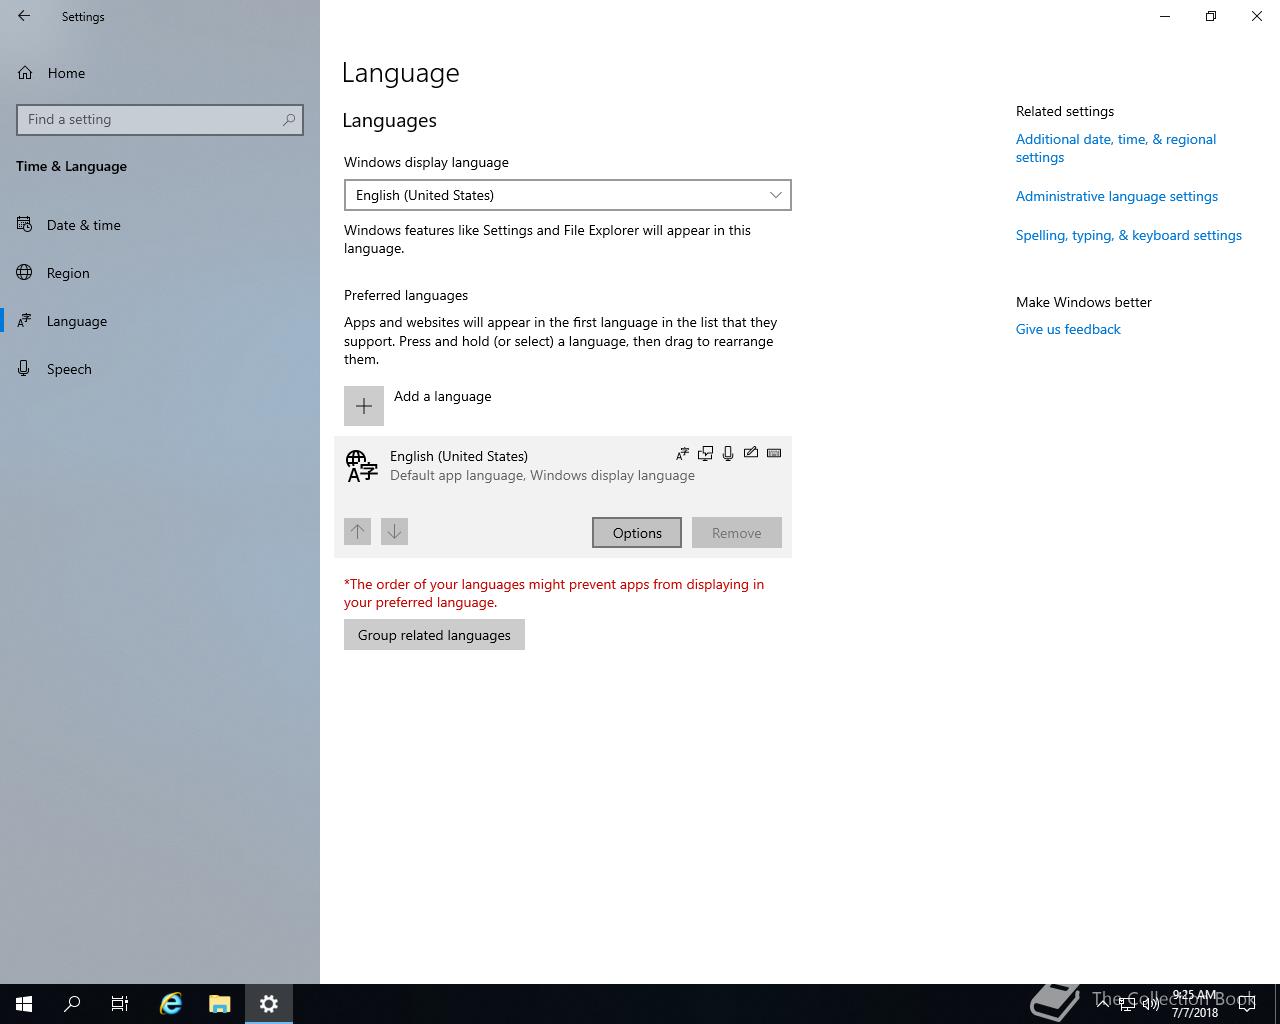Viewport: 1280px width, 1024px height.
Task: Open Date & time settings
Action: pyautogui.click(x=160, y=225)
